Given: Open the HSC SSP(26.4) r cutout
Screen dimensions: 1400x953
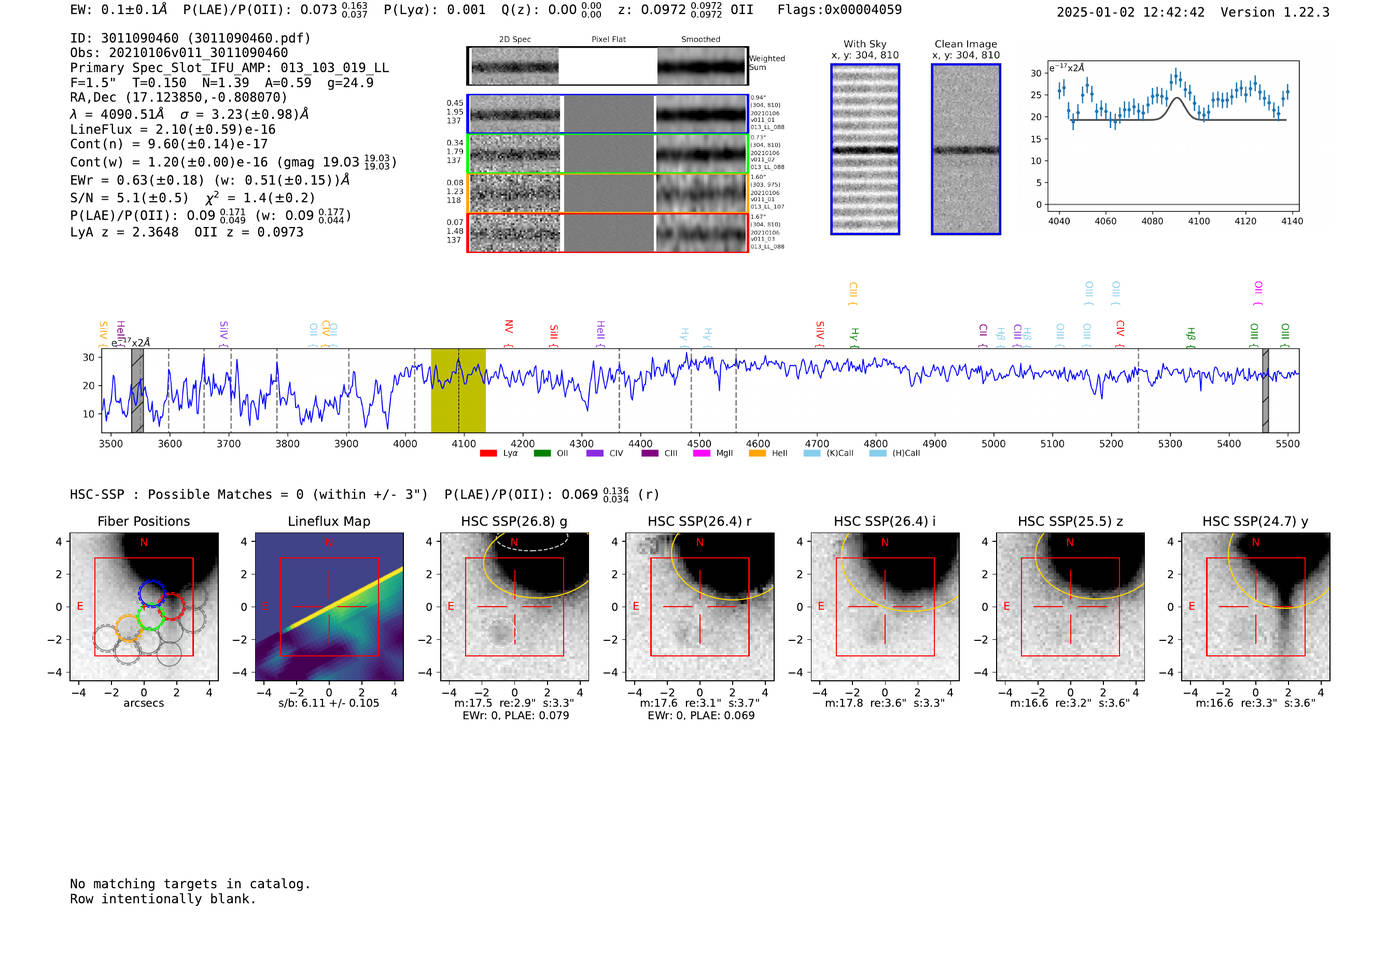Looking at the screenshot, I should pyautogui.click(x=700, y=606).
